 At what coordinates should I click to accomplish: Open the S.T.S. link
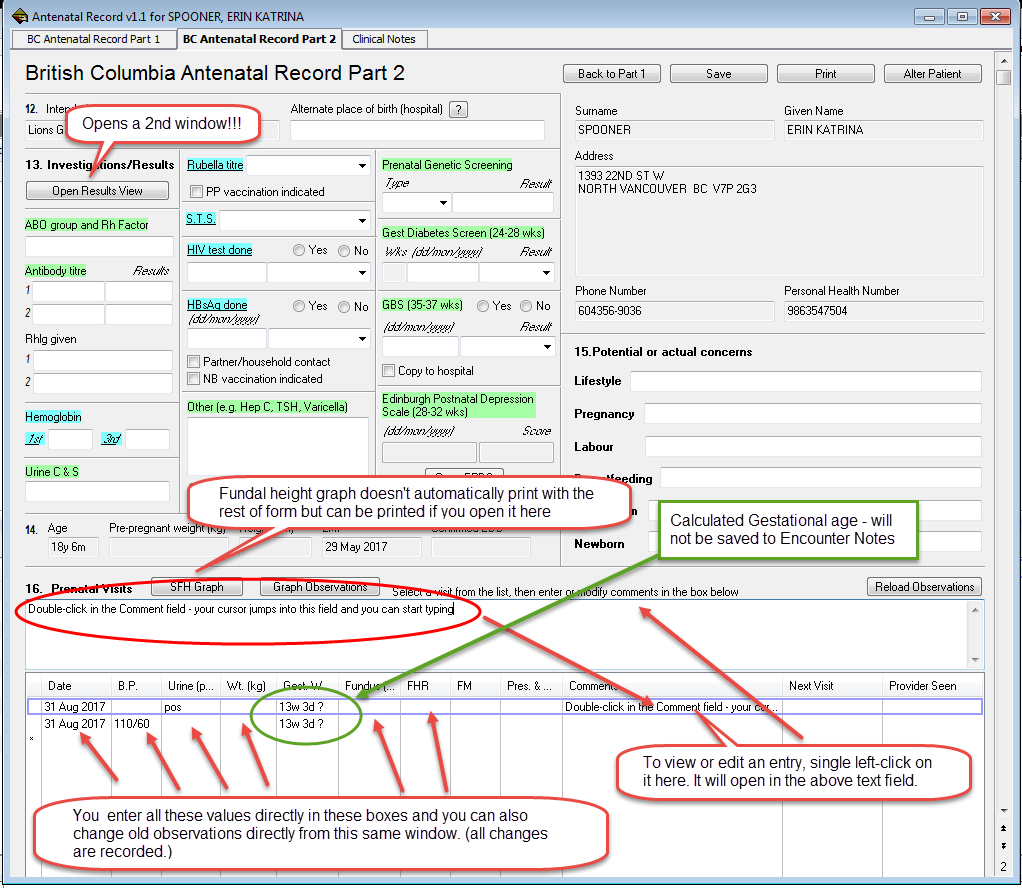pyautogui.click(x=202, y=218)
